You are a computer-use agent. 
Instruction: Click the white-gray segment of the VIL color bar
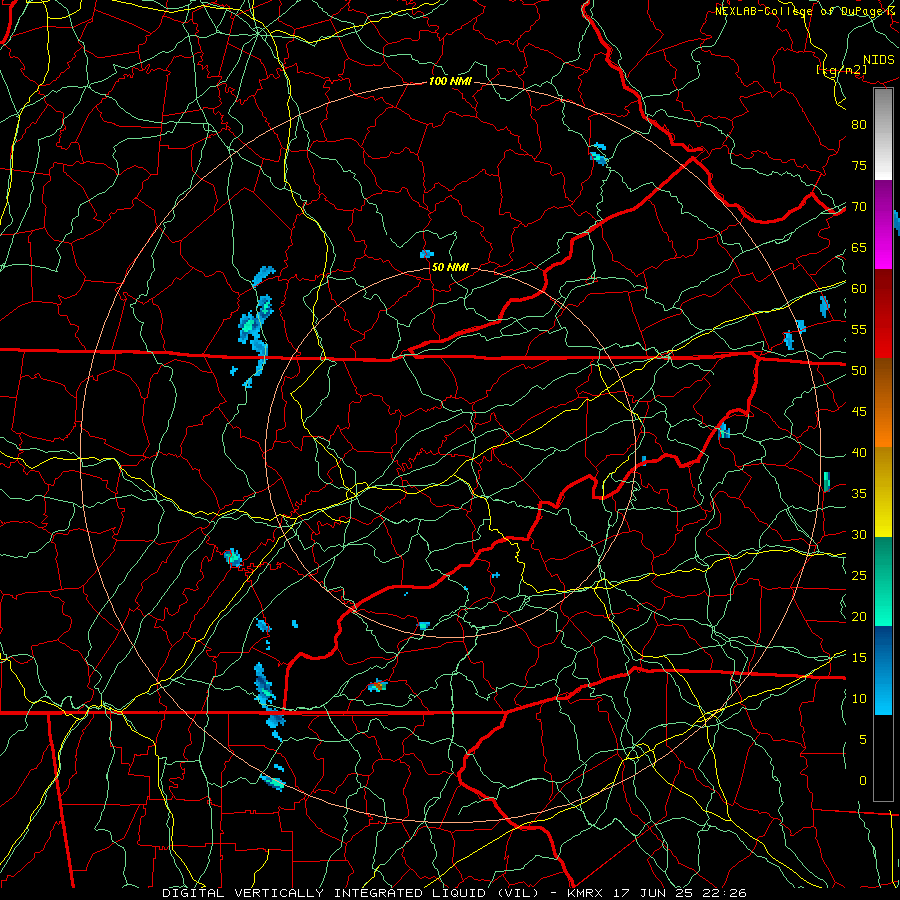pos(883,134)
